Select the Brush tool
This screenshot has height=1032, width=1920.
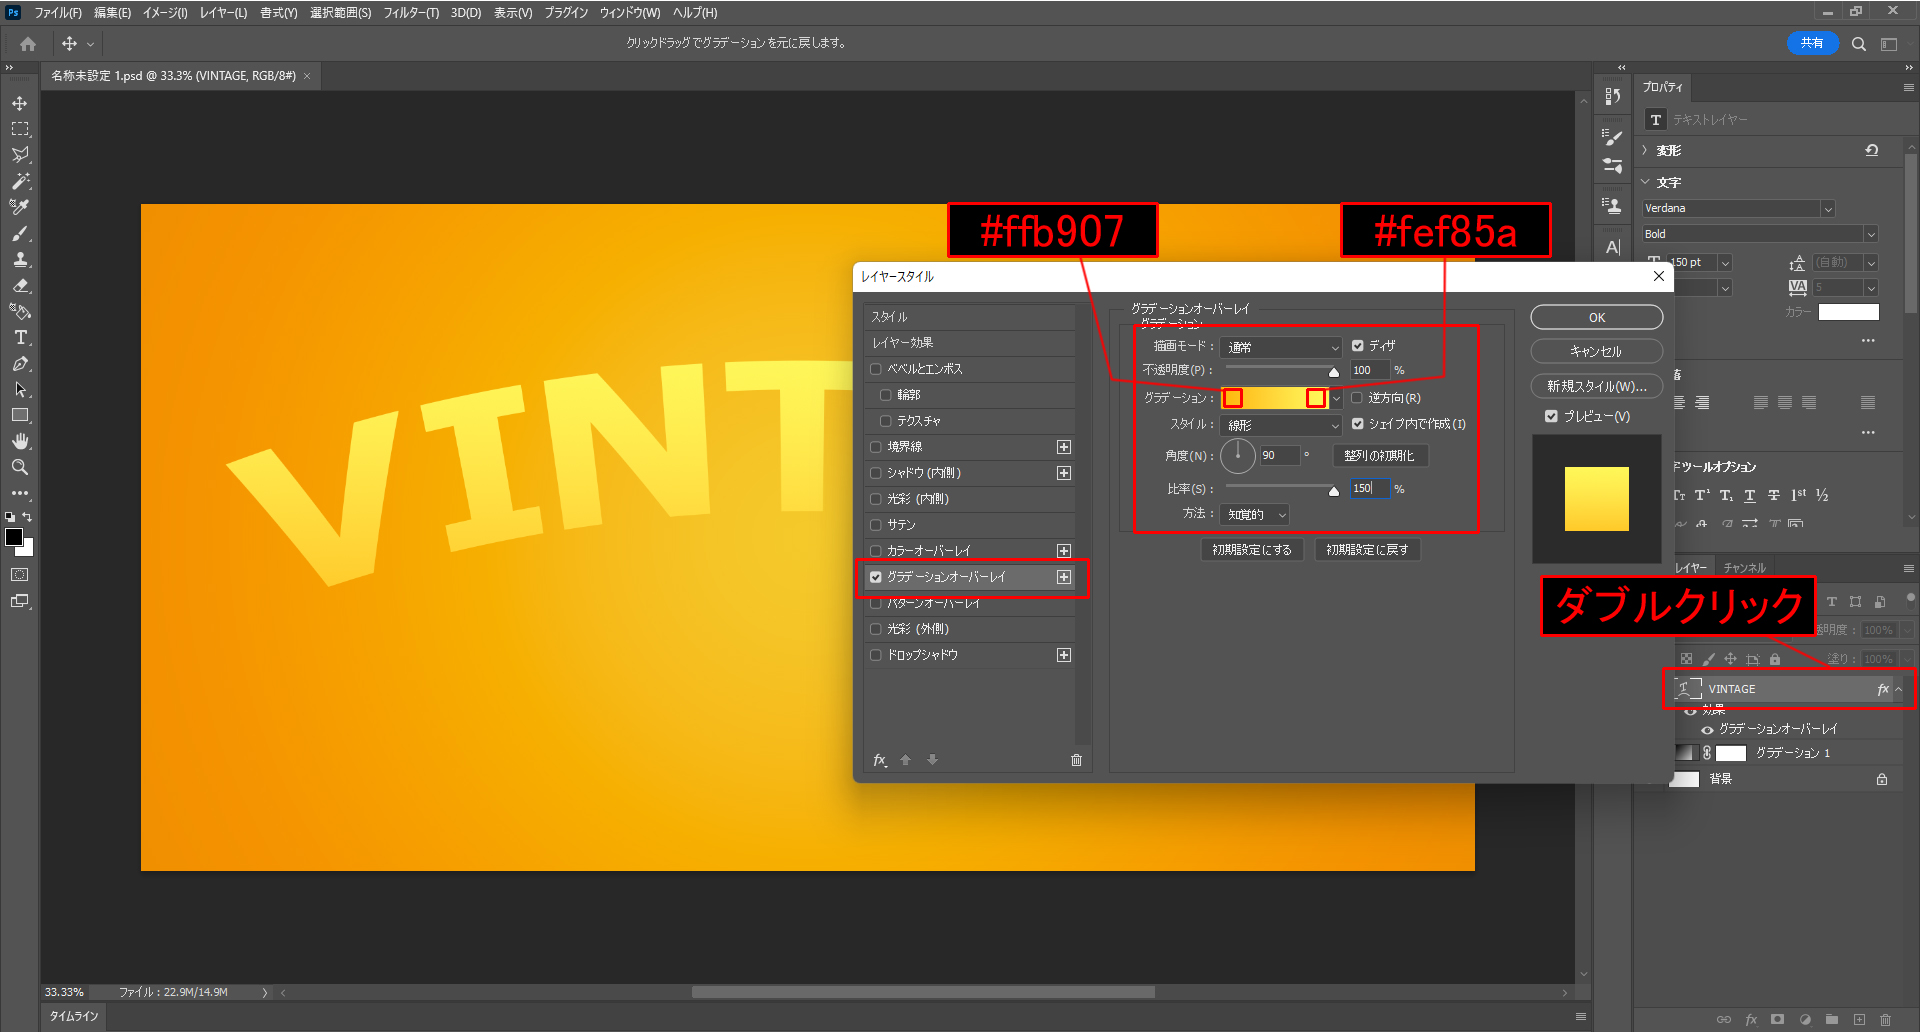pyautogui.click(x=20, y=233)
